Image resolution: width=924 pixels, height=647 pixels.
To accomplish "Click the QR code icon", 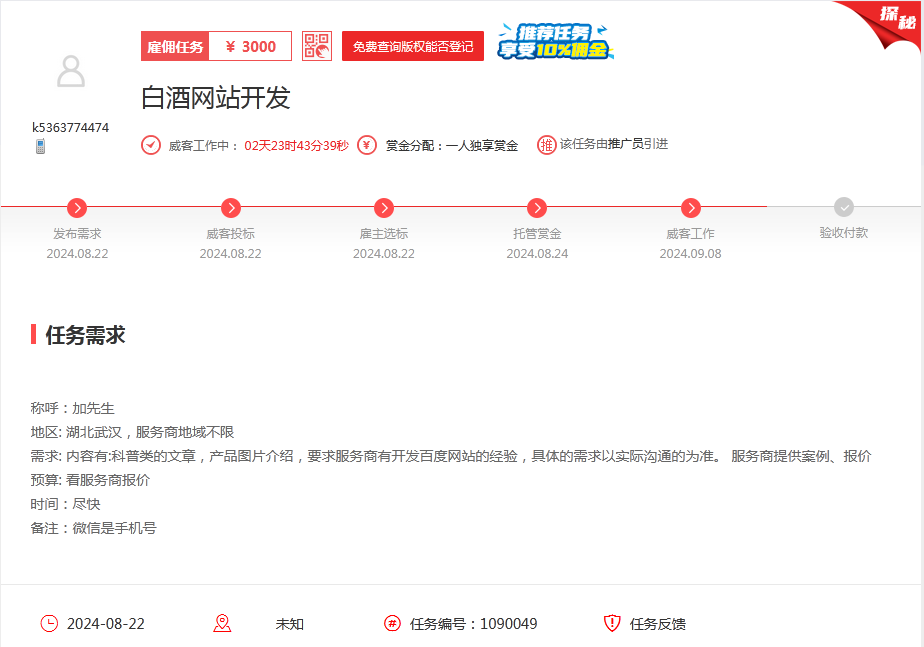I will coord(317,46).
